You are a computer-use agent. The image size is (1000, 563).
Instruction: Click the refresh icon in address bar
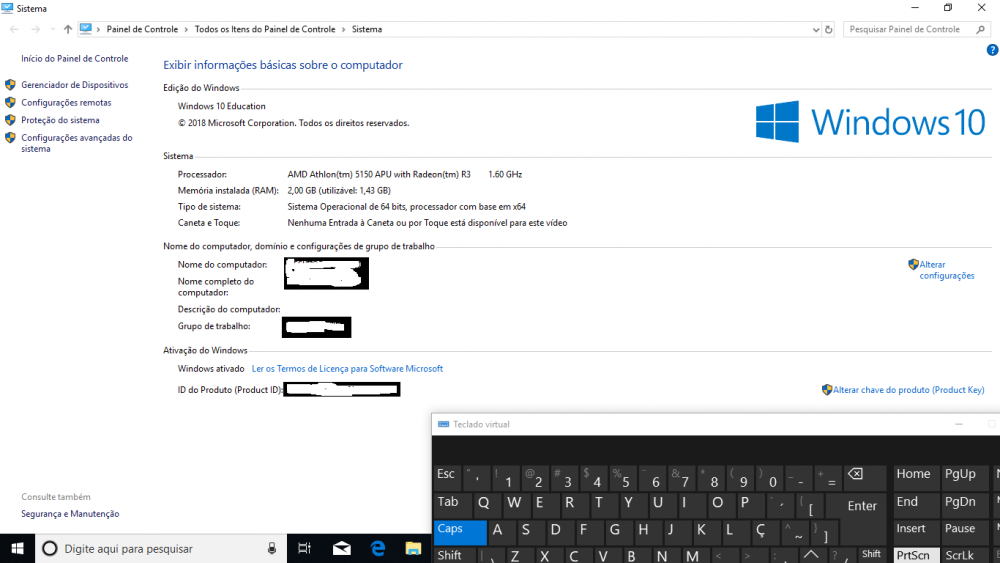click(x=829, y=30)
